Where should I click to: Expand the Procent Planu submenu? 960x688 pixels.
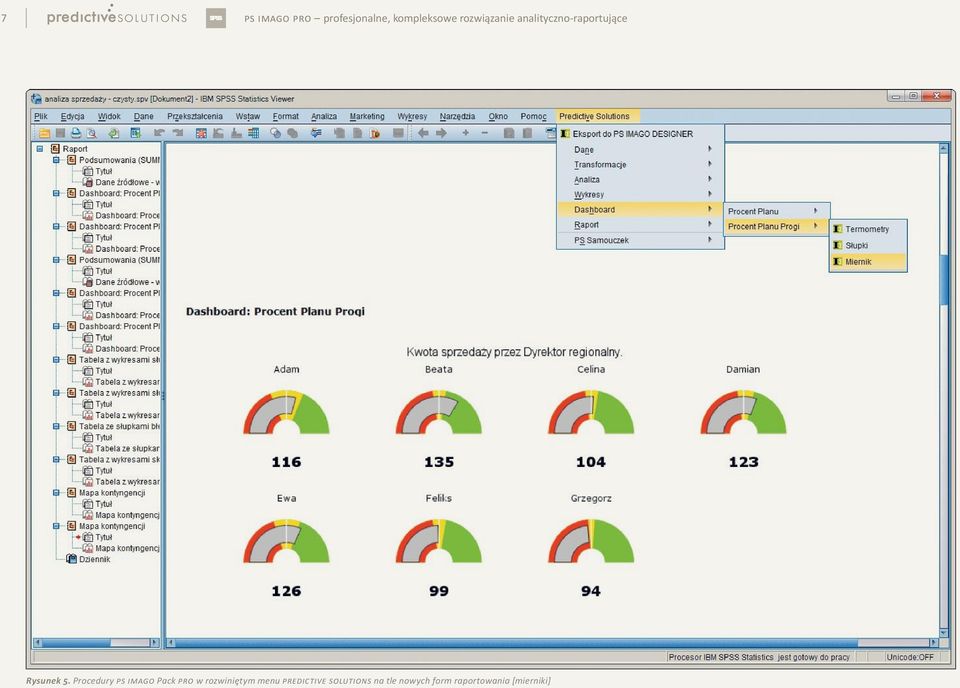776,211
